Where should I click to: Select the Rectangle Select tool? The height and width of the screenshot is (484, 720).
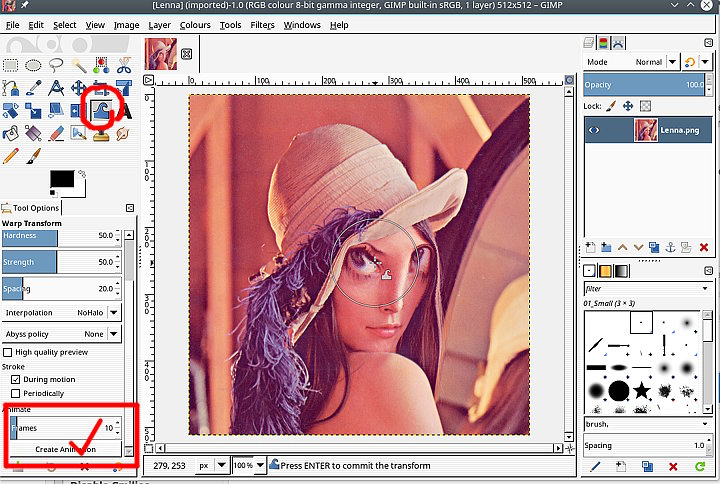tap(11, 65)
